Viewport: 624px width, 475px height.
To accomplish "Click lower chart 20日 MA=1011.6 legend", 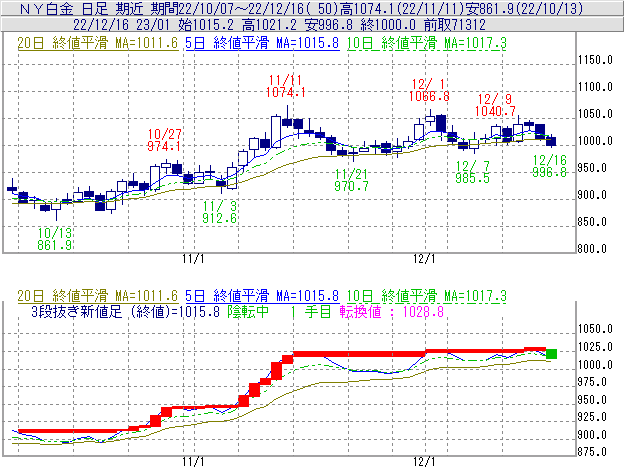I will tap(98, 296).
